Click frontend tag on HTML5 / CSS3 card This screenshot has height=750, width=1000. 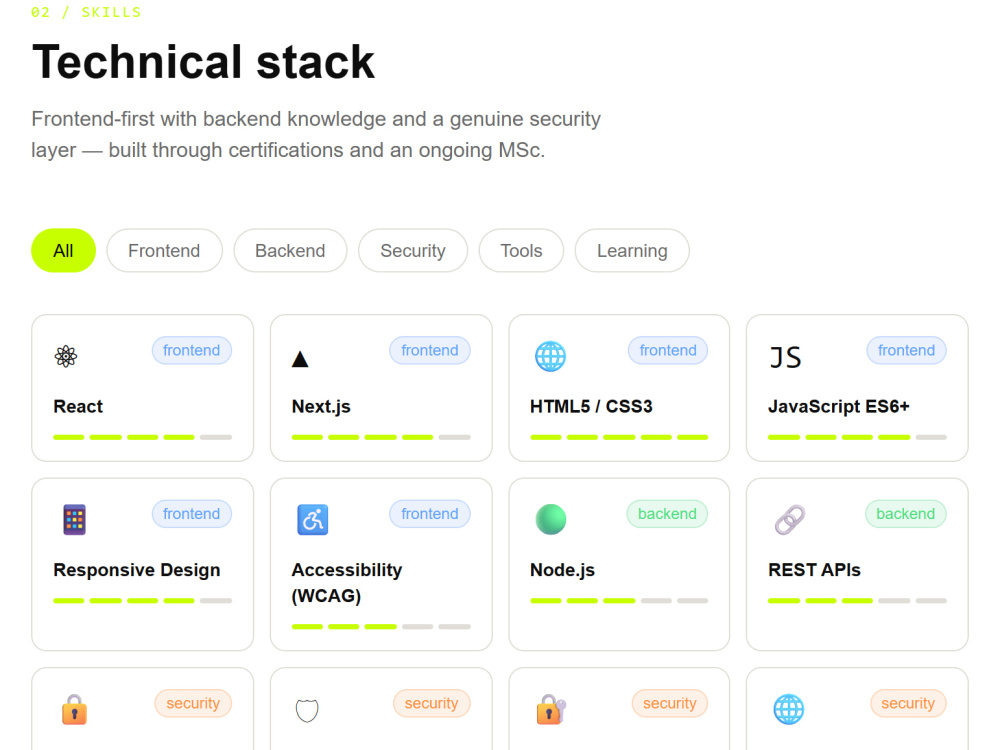click(668, 350)
